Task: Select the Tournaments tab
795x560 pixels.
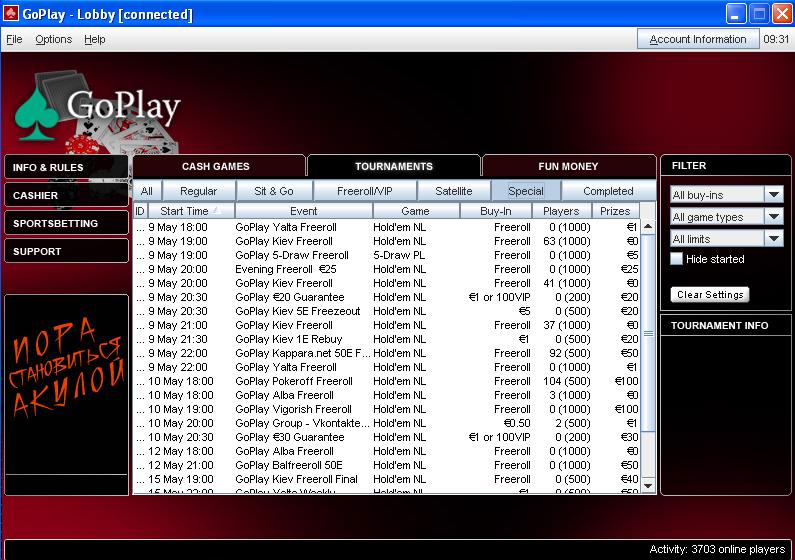Action: [394, 166]
